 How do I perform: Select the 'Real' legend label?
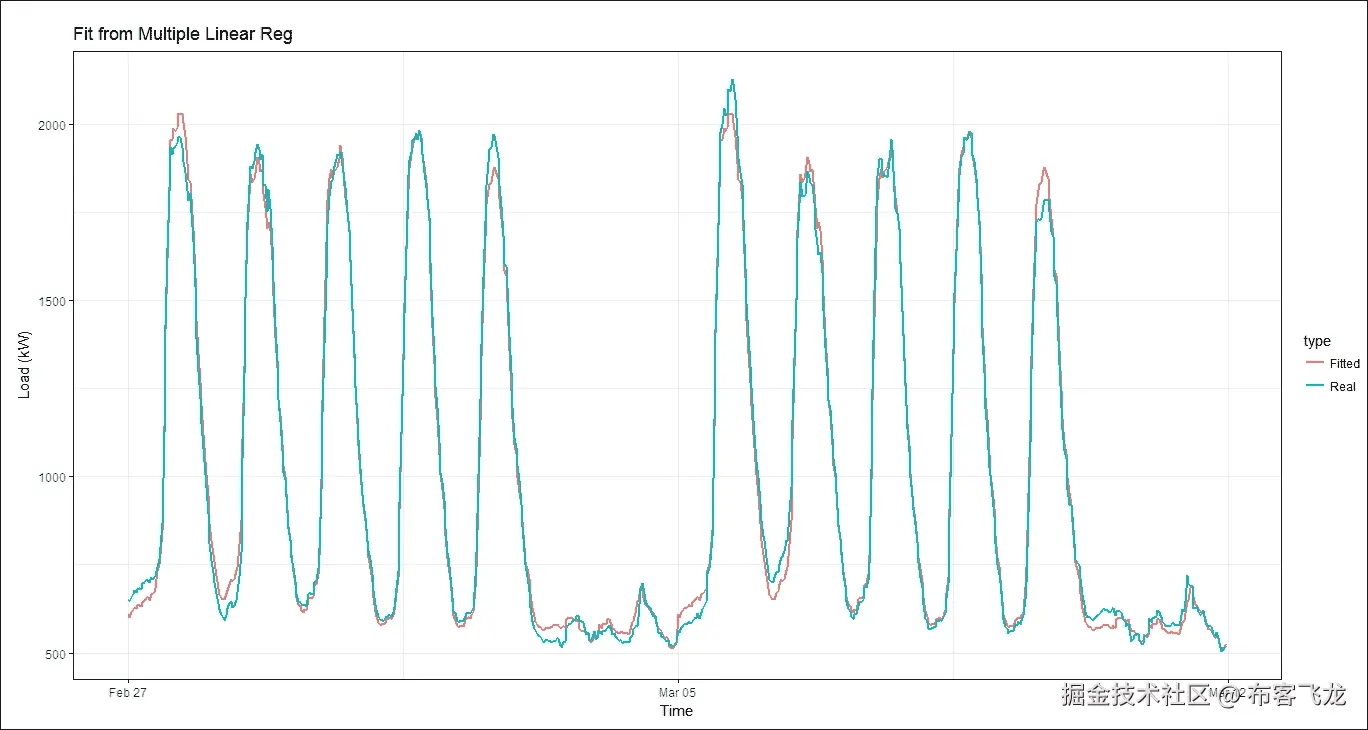[1343, 387]
